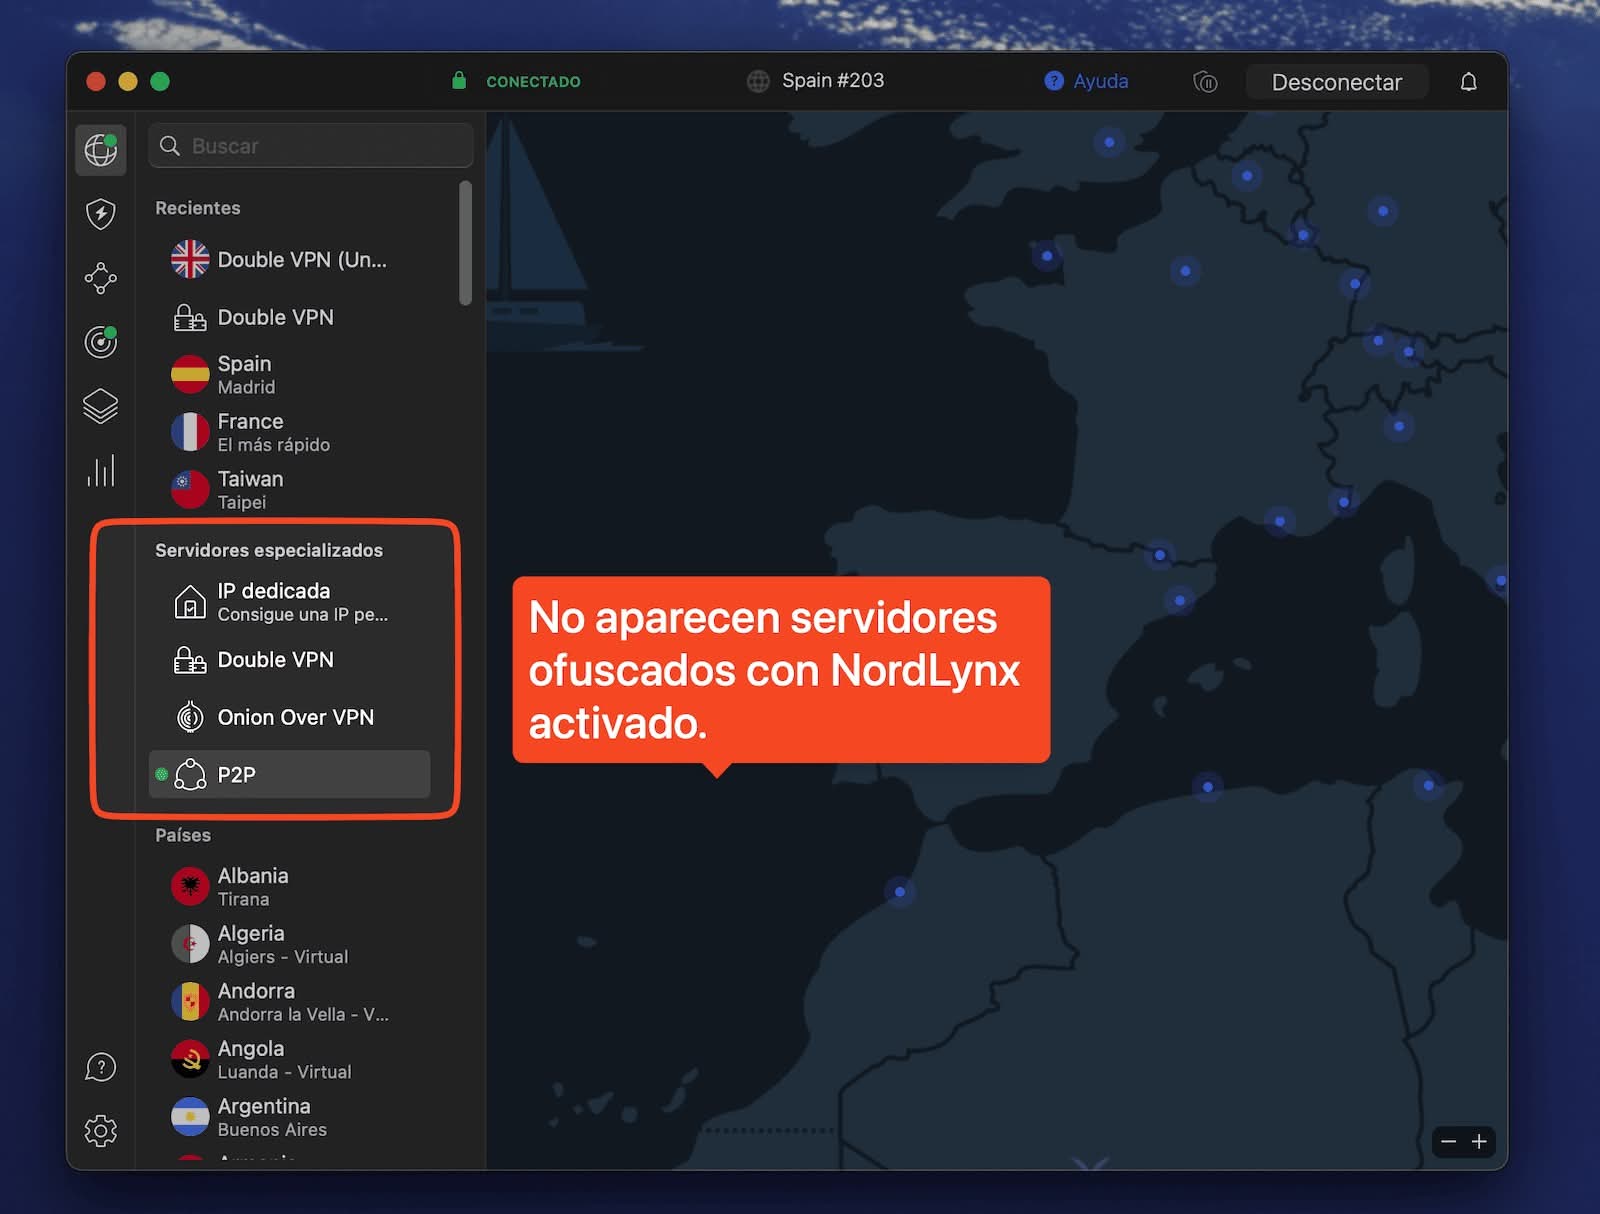
Task: Click the Morocco server dot on map
Action: pyautogui.click(x=900, y=892)
